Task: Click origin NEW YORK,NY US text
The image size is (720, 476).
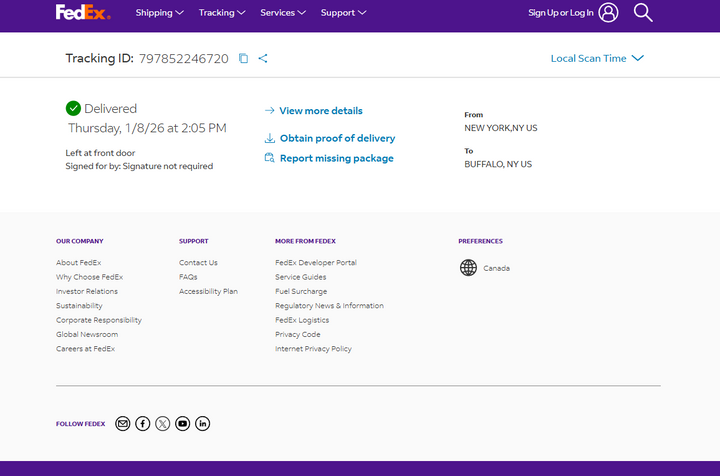Action: pyautogui.click(x=501, y=128)
